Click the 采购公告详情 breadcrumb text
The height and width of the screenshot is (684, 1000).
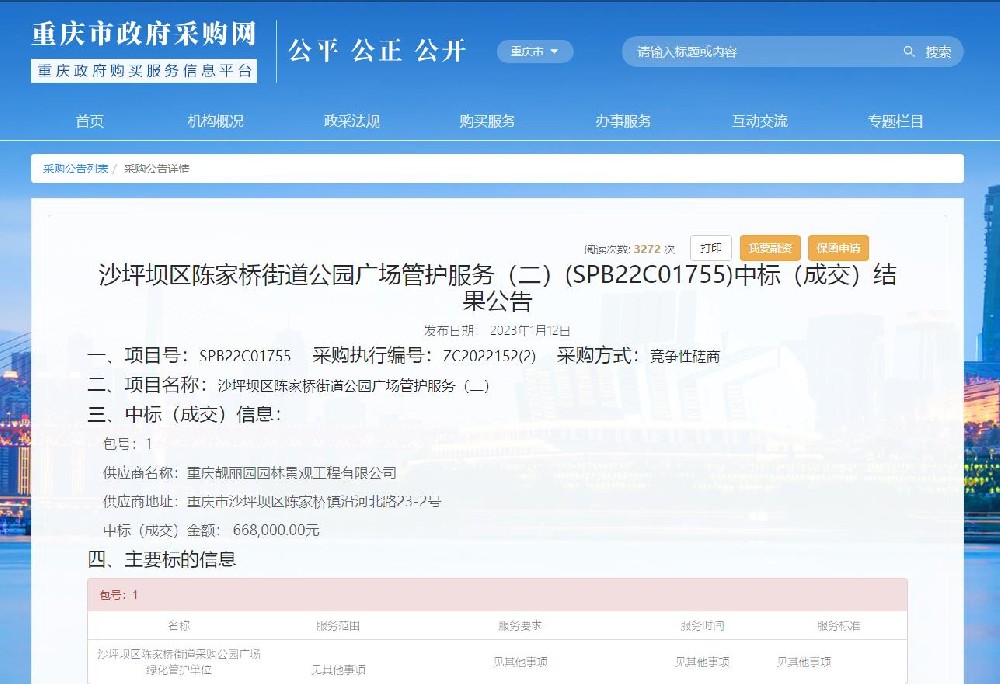click(156, 168)
